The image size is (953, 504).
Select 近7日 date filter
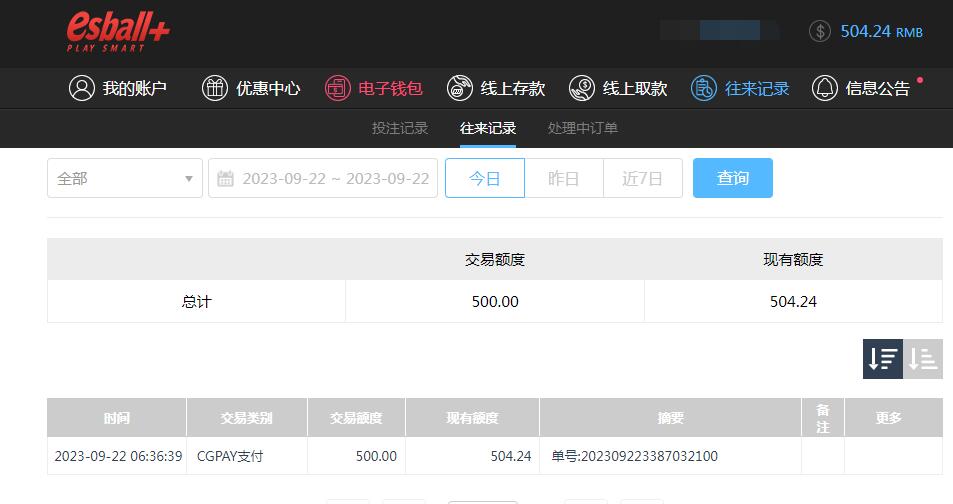click(x=642, y=178)
